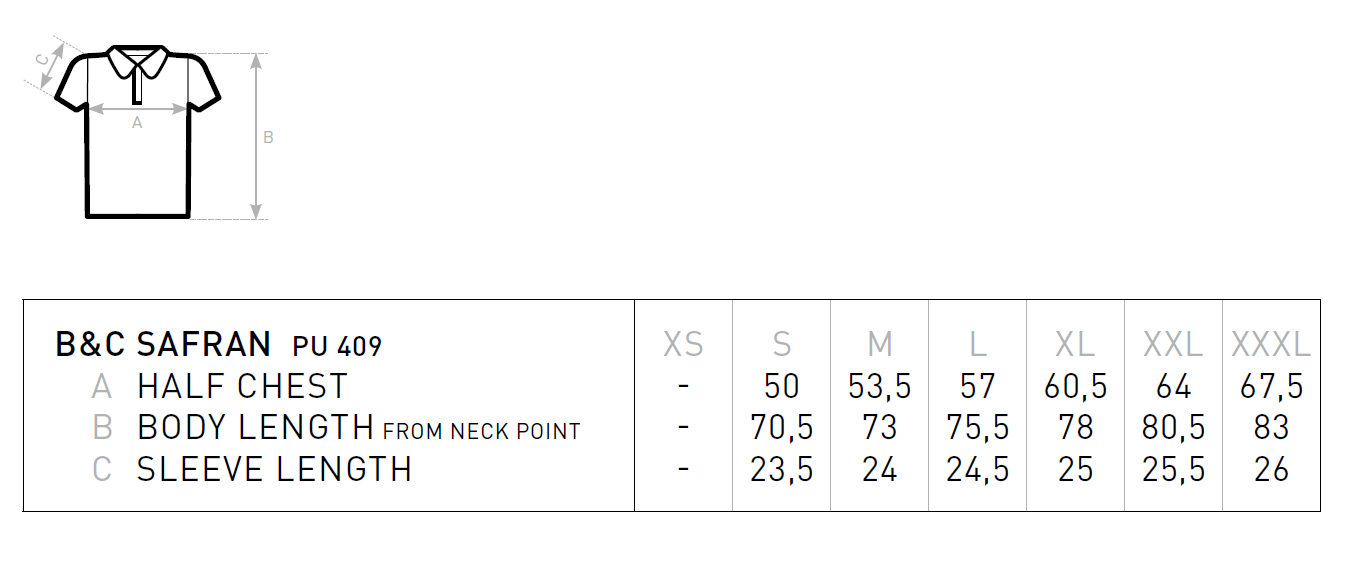The width and height of the screenshot is (1352, 562).
Task: Click the half chest value 53,5
Action: (880, 387)
